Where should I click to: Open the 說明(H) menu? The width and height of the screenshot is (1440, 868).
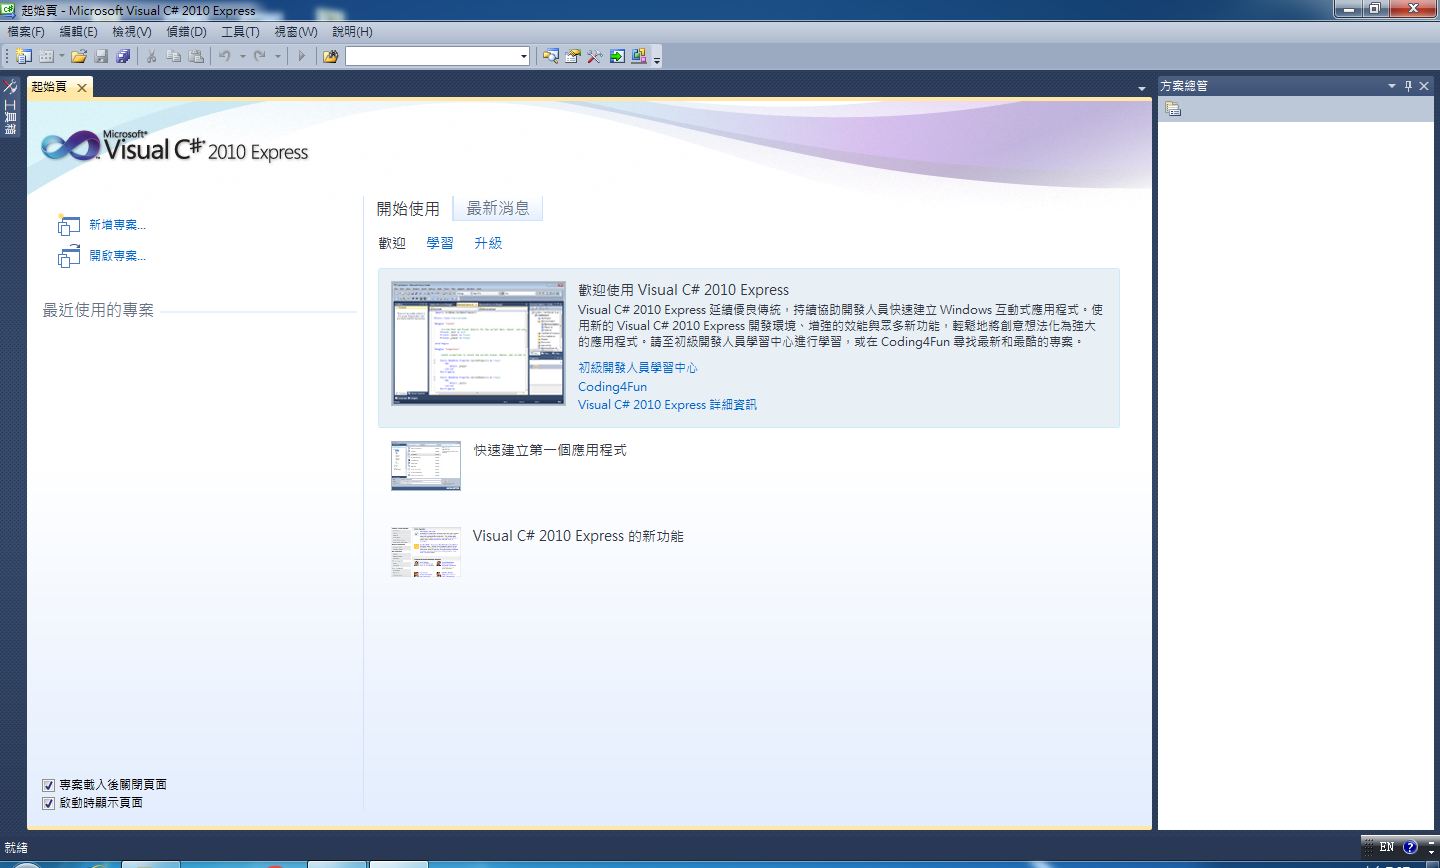coord(352,32)
